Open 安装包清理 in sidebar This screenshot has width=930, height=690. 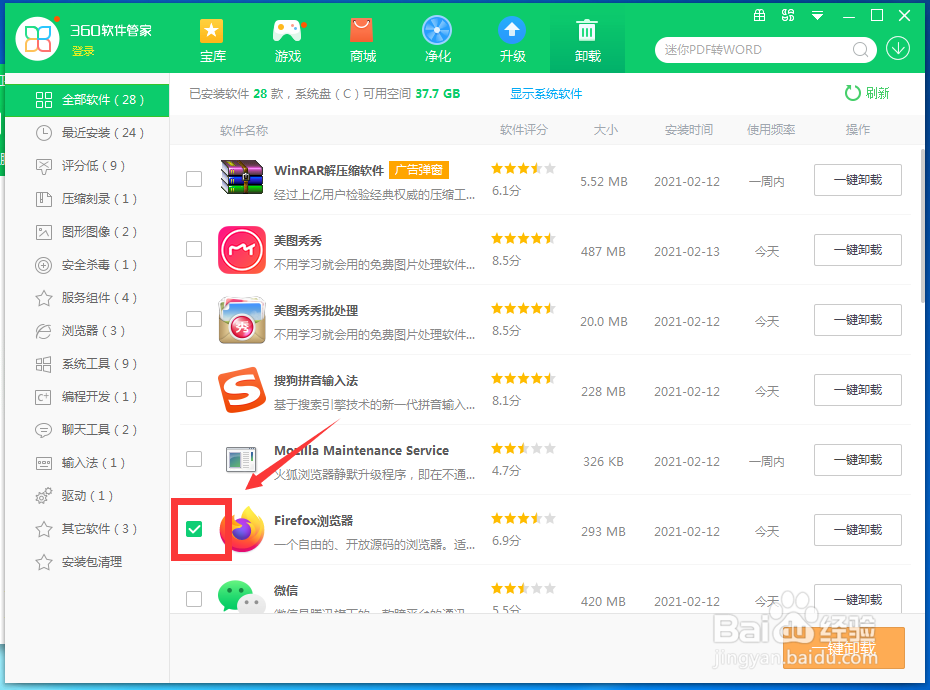(x=87, y=562)
